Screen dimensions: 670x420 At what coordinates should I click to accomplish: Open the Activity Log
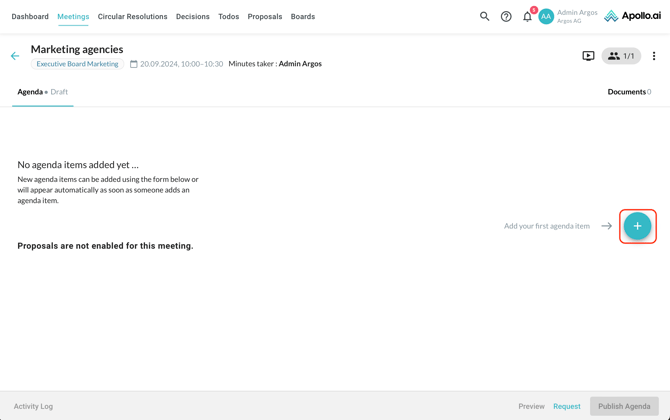[x=33, y=406]
